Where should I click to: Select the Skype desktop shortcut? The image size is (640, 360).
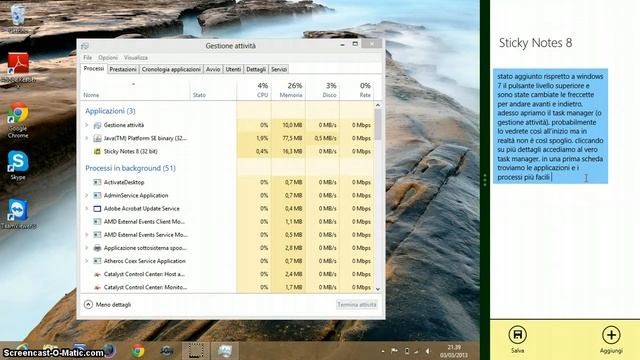pyautogui.click(x=18, y=165)
